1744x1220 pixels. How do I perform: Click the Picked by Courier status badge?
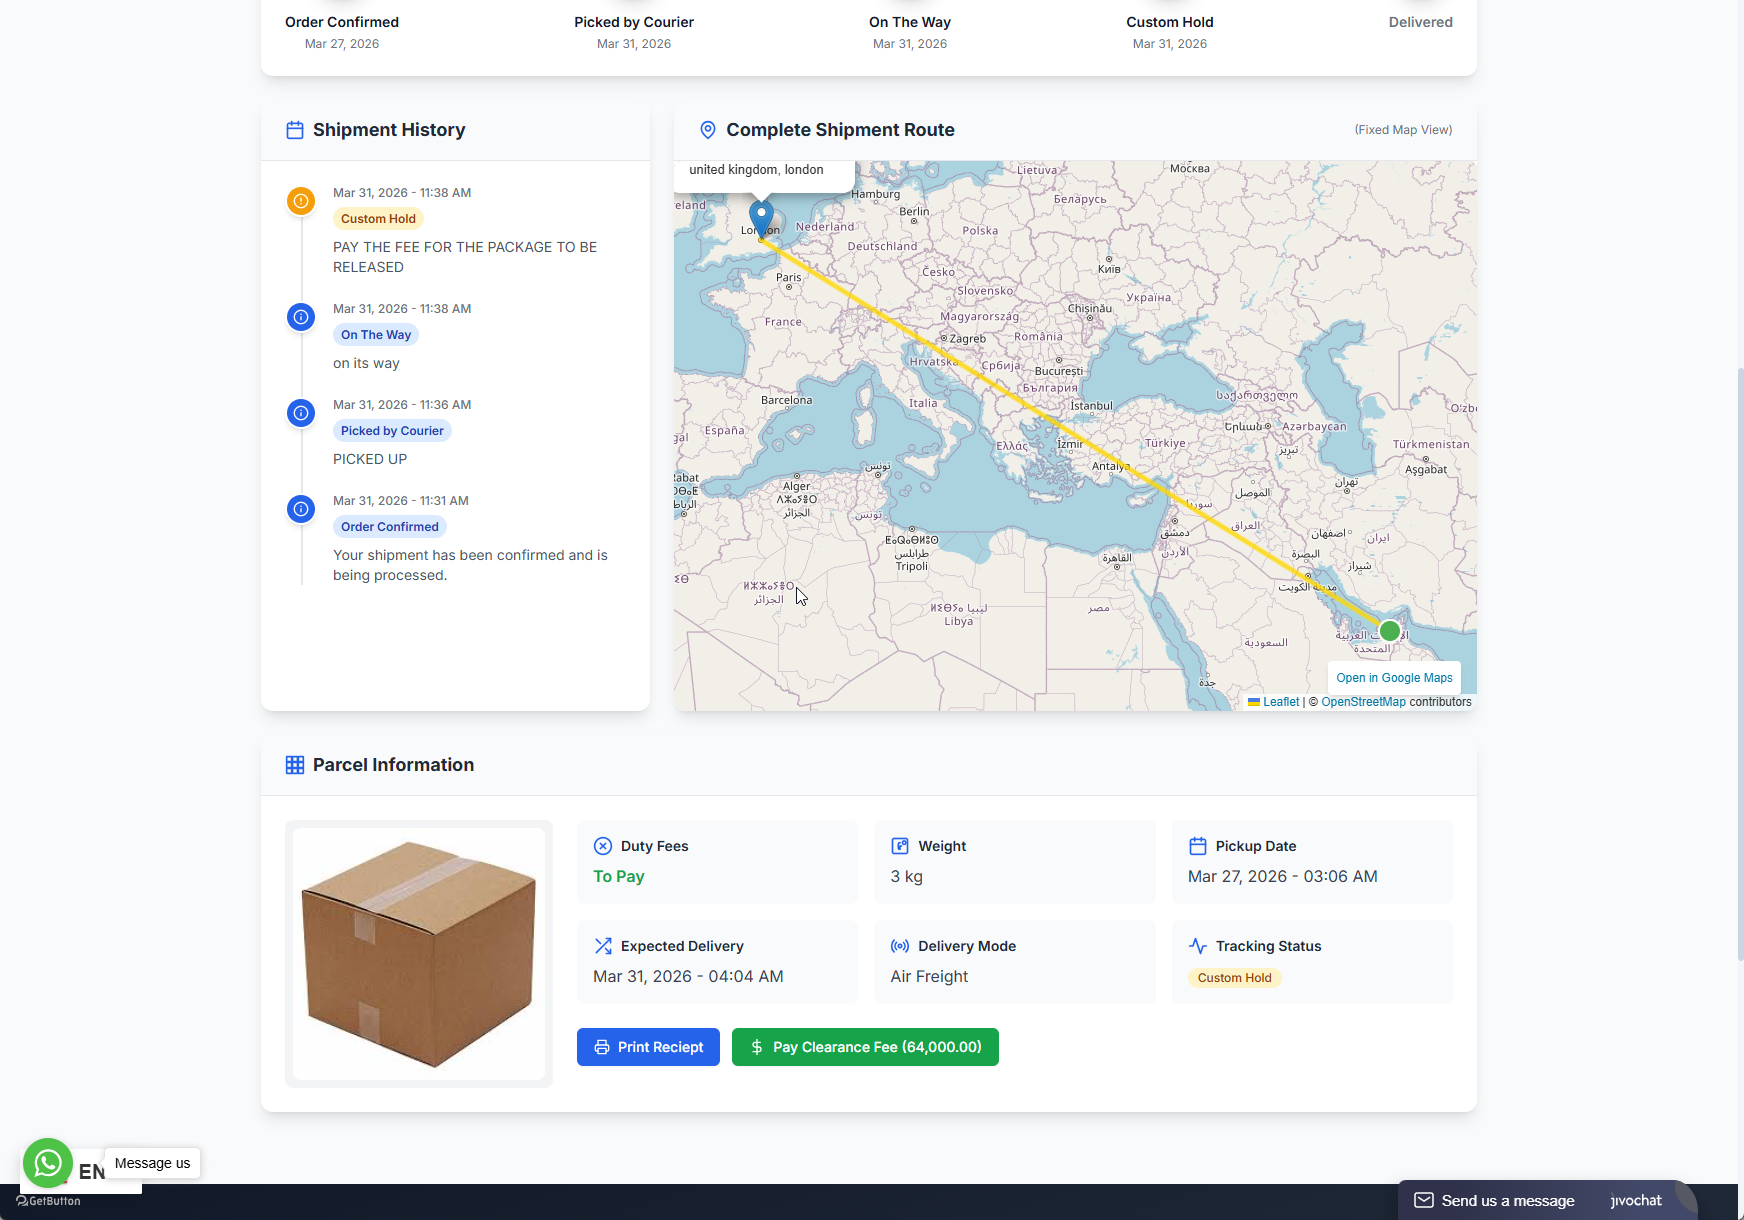(392, 431)
